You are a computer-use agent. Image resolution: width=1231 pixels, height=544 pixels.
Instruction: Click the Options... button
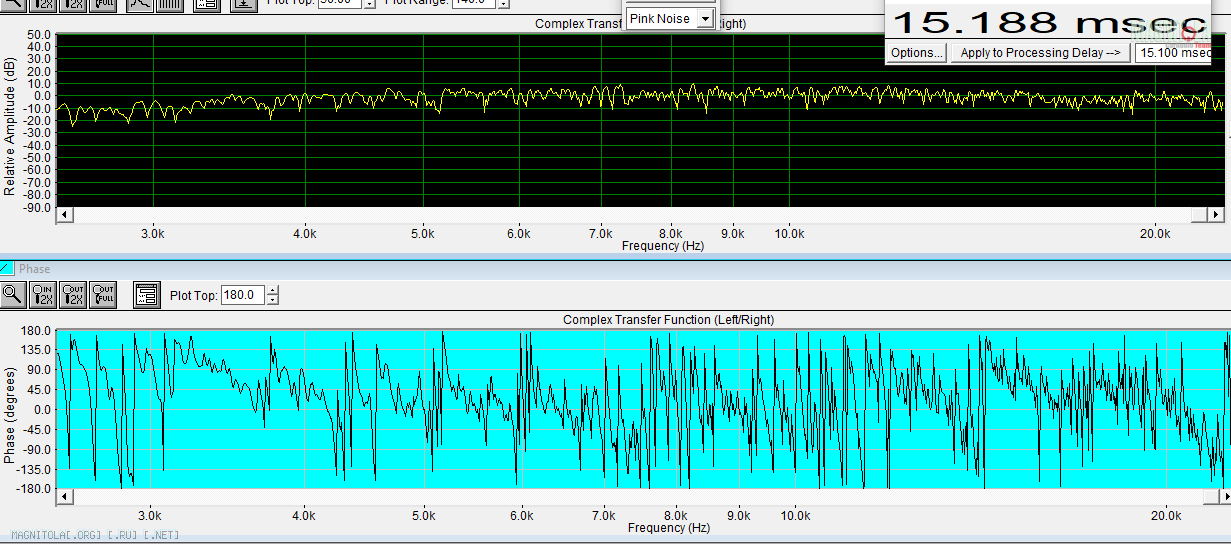point(917,53)
